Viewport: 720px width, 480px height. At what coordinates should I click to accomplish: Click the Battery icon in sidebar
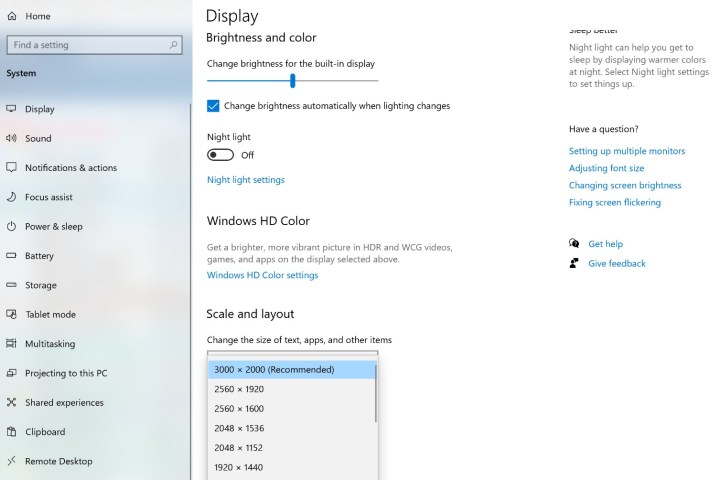pyautogui.click(x=12, y=256)
